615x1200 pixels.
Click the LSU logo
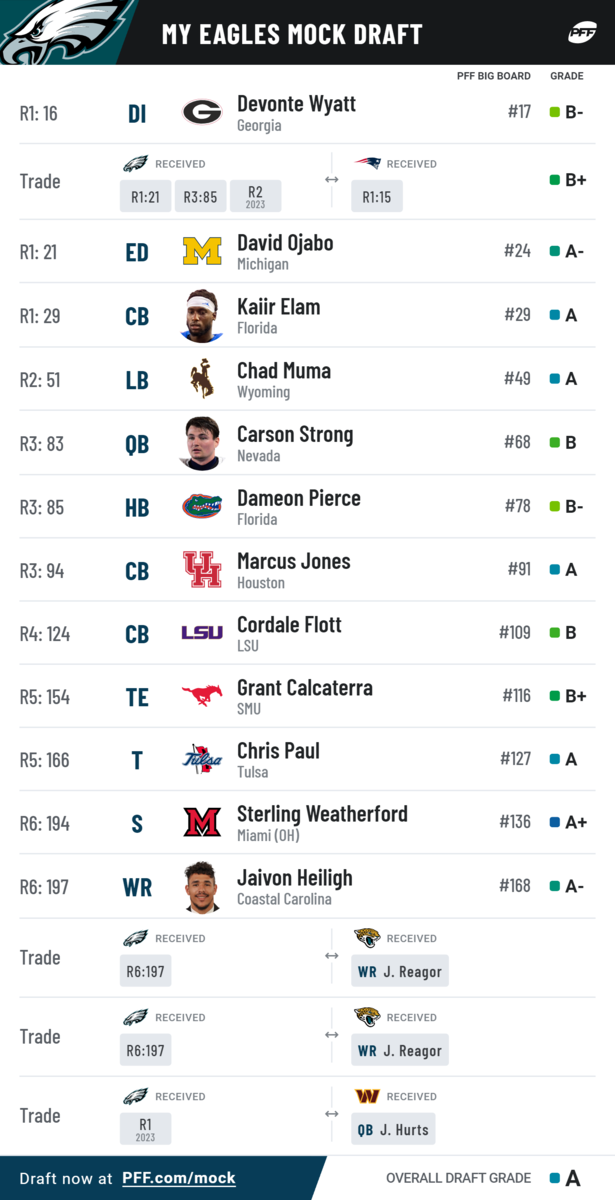(202, 633)
